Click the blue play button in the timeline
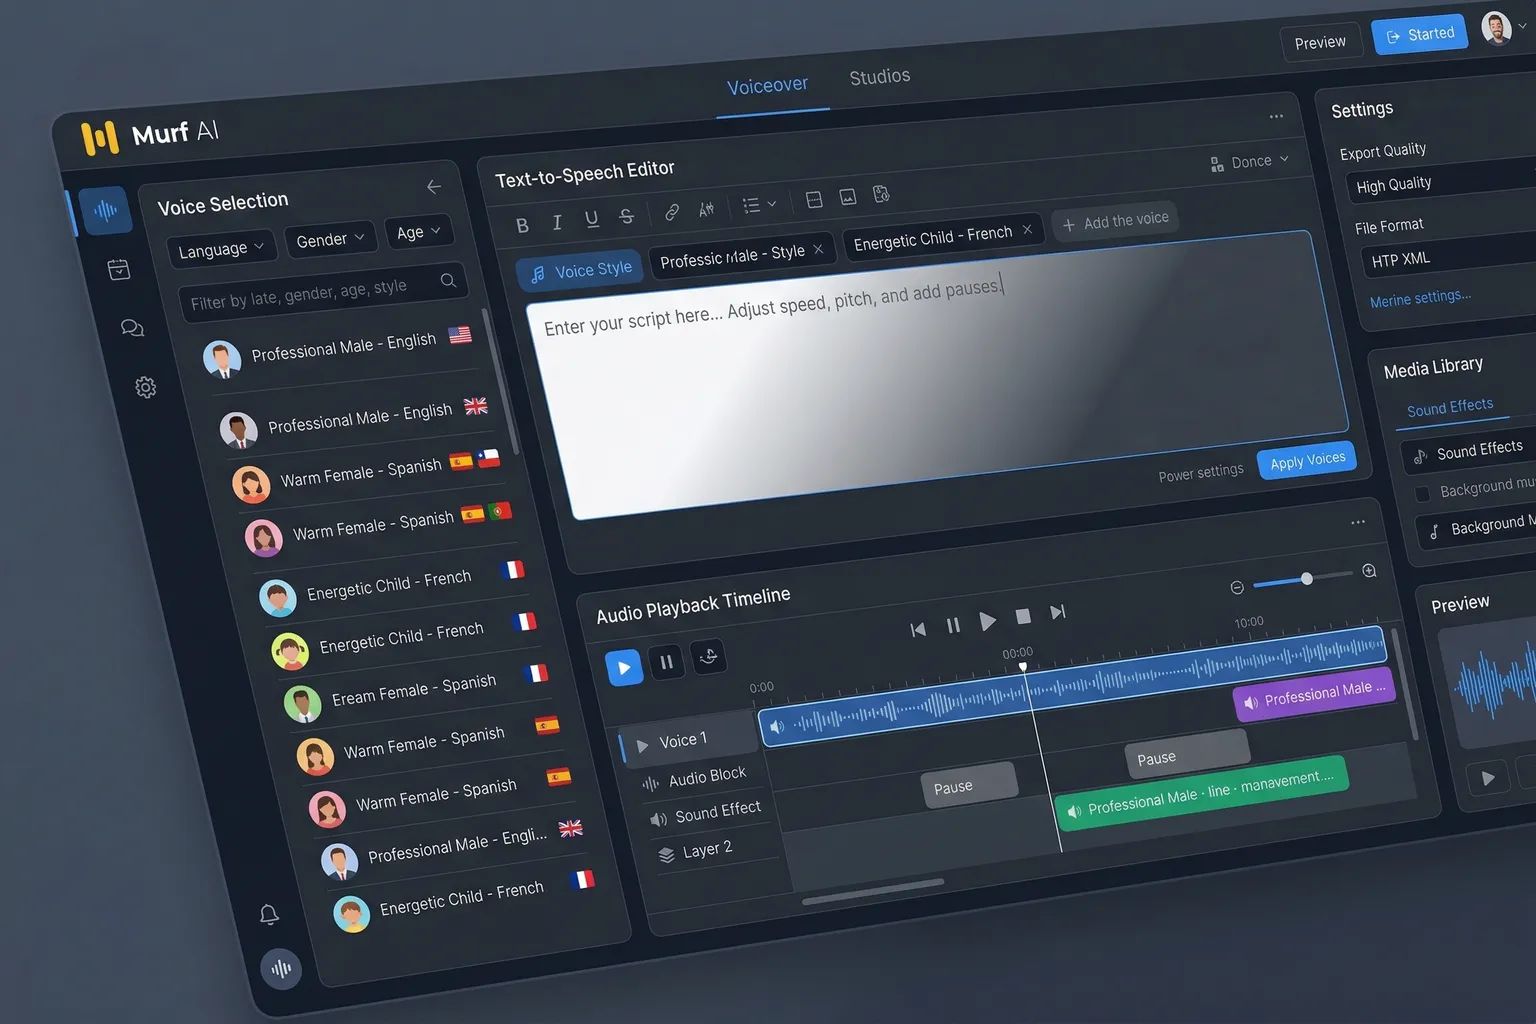 pos(624,668)
